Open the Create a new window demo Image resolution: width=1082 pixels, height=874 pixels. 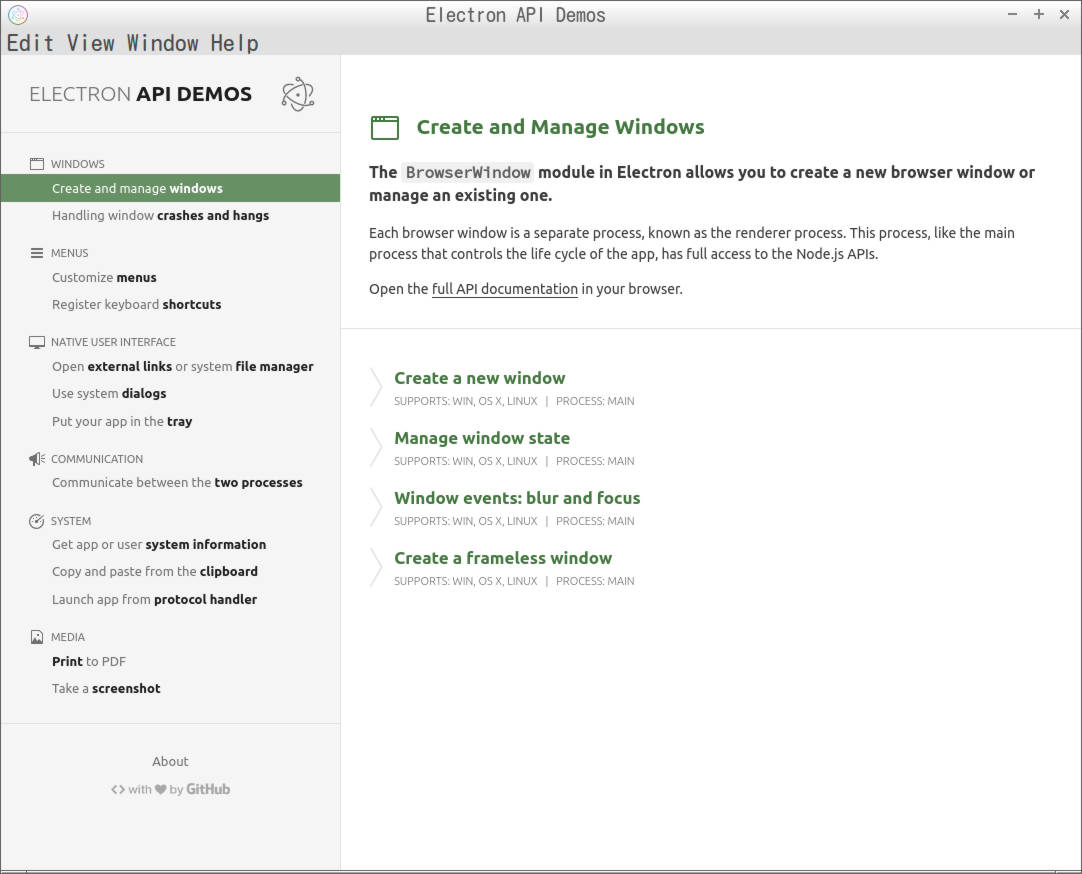480,378
